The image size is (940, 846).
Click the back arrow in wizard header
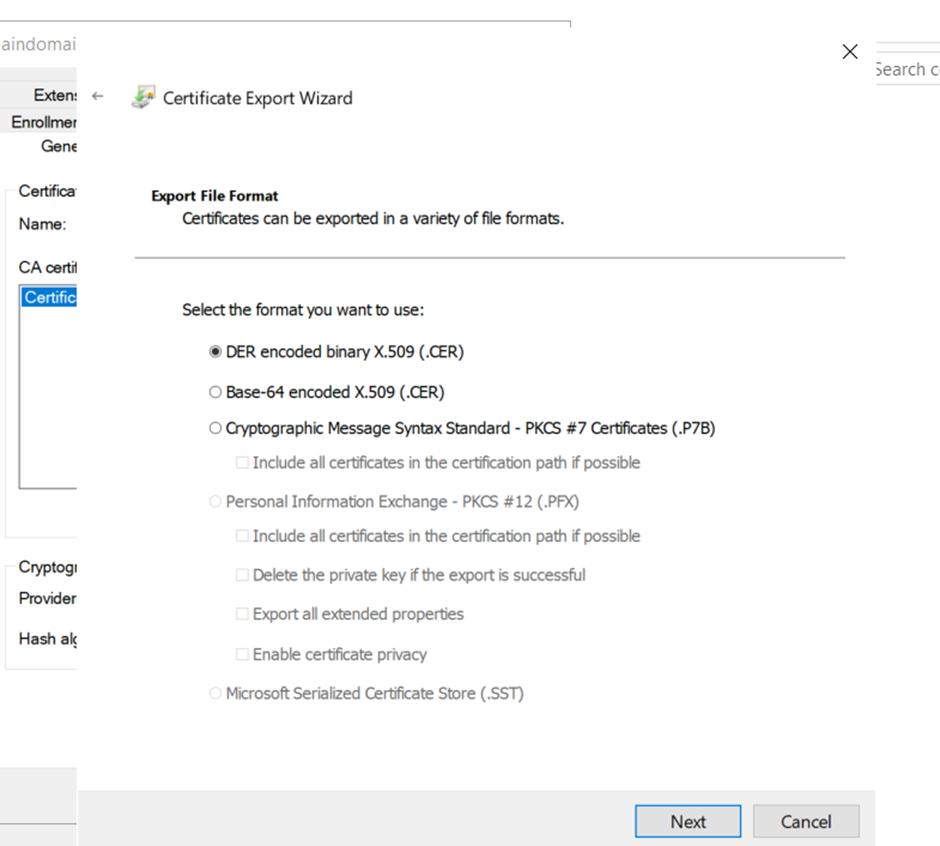(x=97, y=97)
